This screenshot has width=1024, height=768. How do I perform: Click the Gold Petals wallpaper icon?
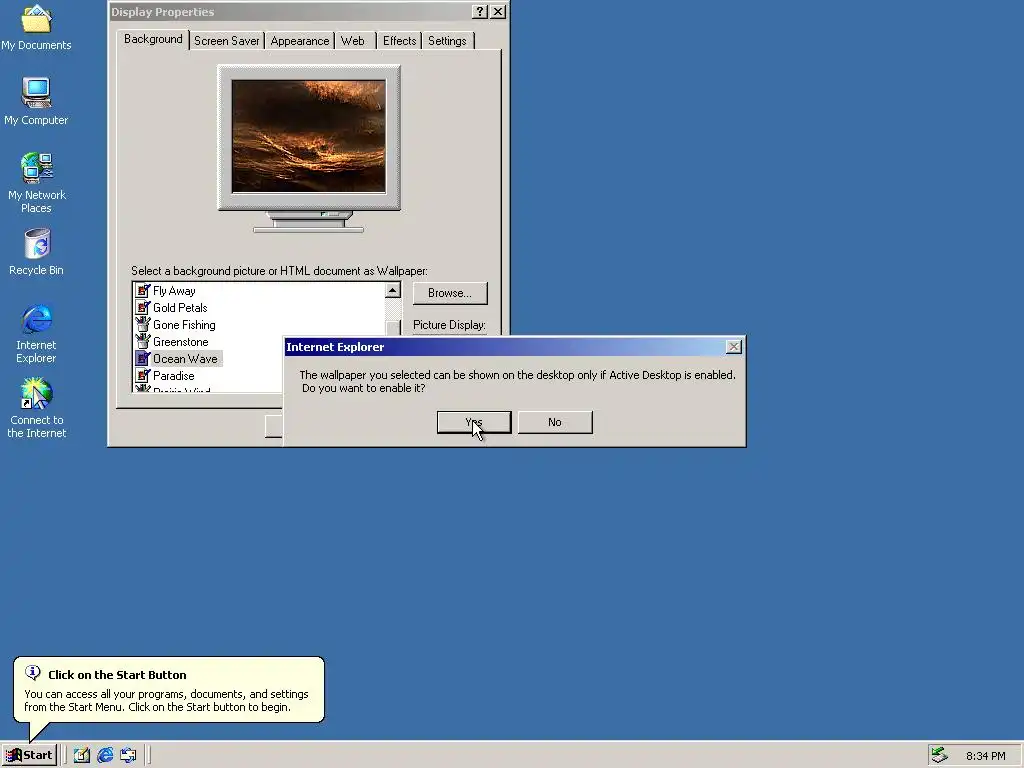pos(142,308)
